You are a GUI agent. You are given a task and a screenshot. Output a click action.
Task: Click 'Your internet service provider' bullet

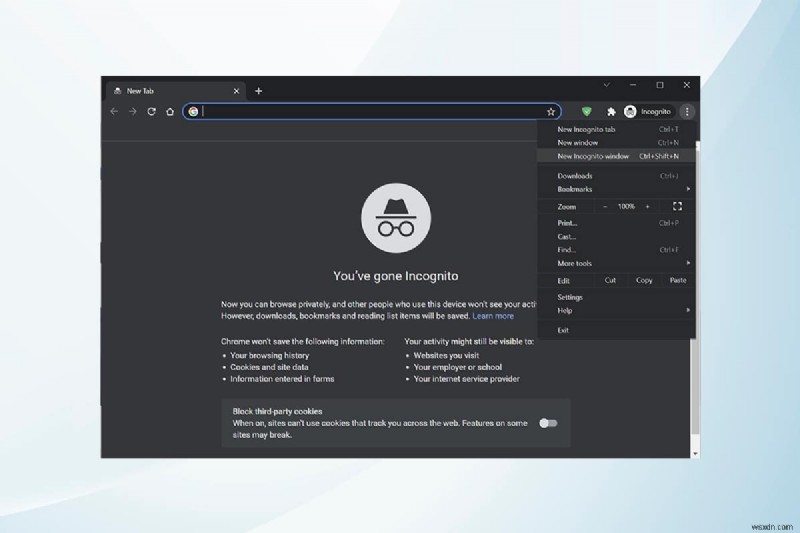click(466, 379)
